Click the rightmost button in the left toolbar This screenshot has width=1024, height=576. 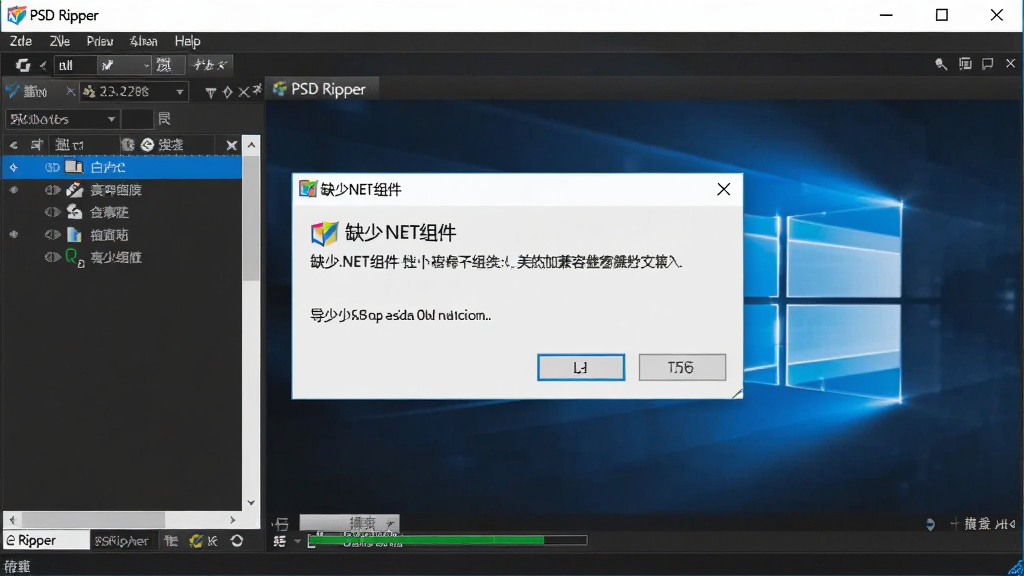tap(210, 65)
